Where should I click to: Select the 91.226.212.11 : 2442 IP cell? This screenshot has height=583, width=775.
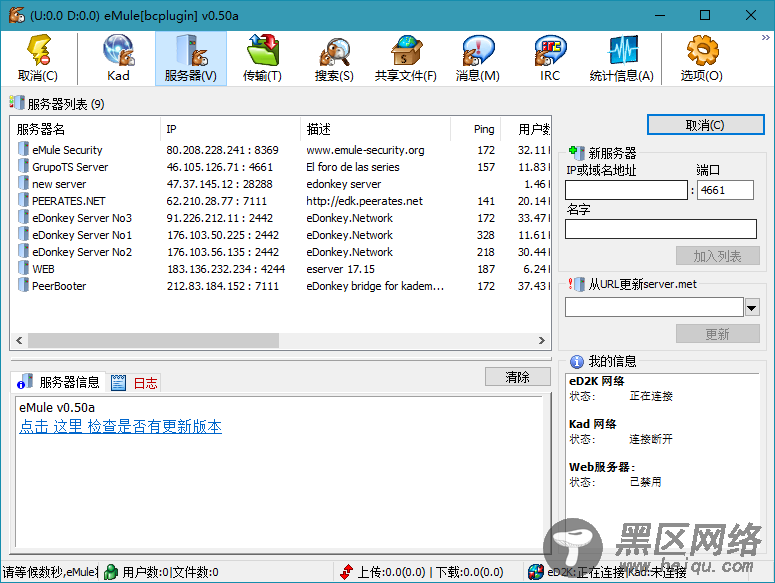coord(219,218)
